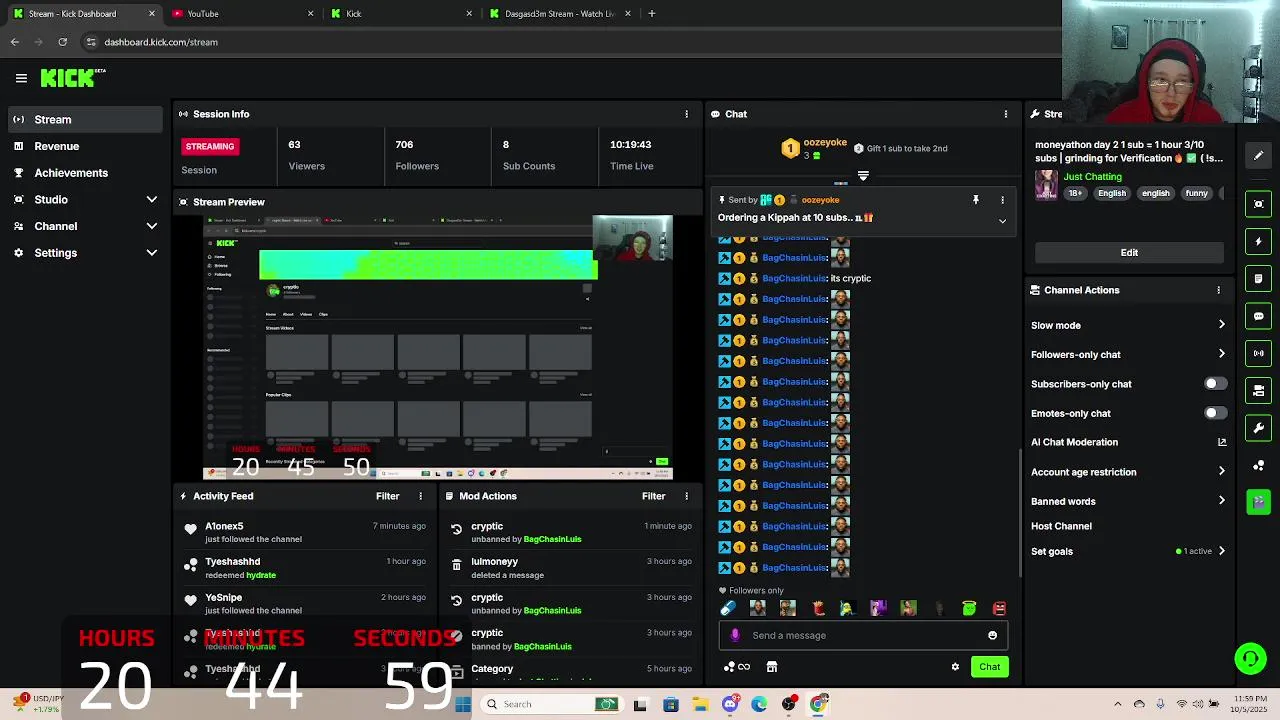Select the pill emote in quick emotes
The width and height of the screenshot is (1280, 720).
(728, 608)
